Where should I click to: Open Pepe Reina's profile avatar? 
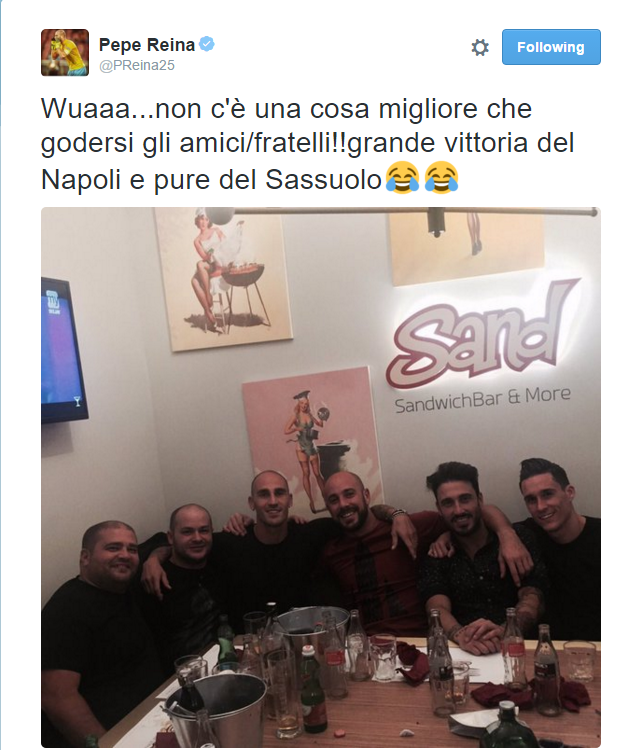tap(65, 53)
